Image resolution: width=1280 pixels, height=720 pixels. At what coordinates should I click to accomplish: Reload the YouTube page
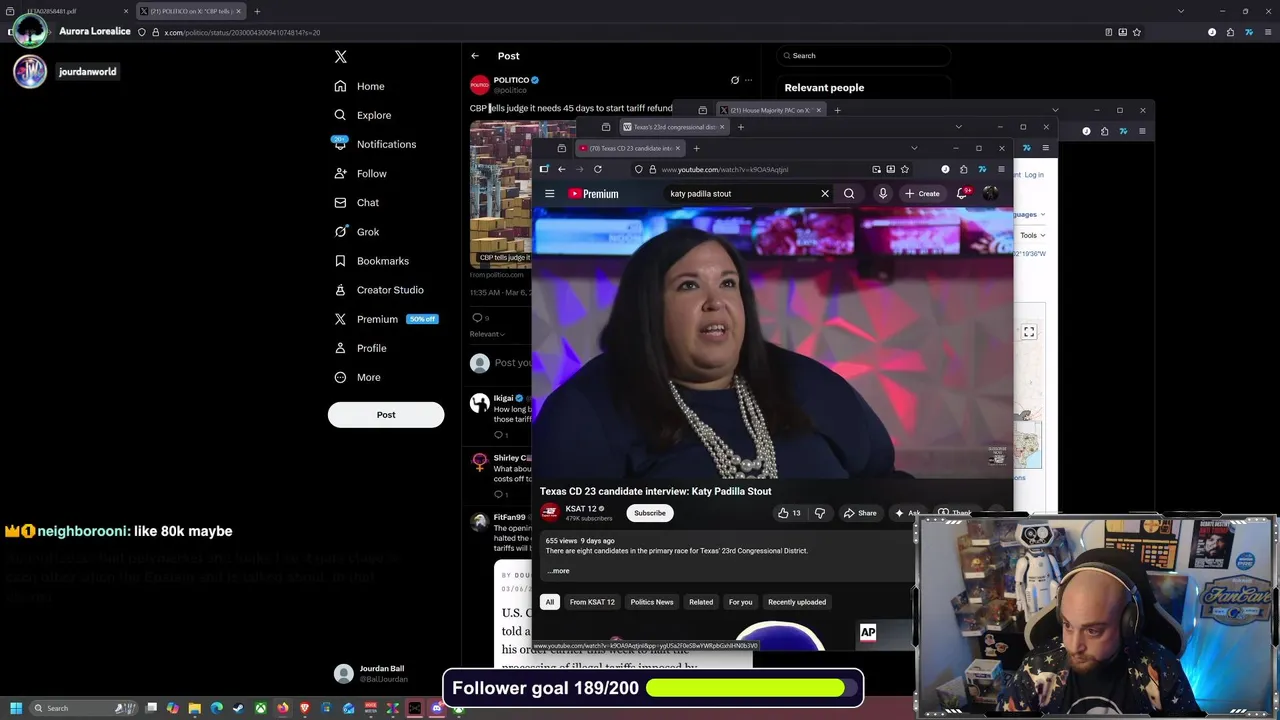(x=598, y=169)
